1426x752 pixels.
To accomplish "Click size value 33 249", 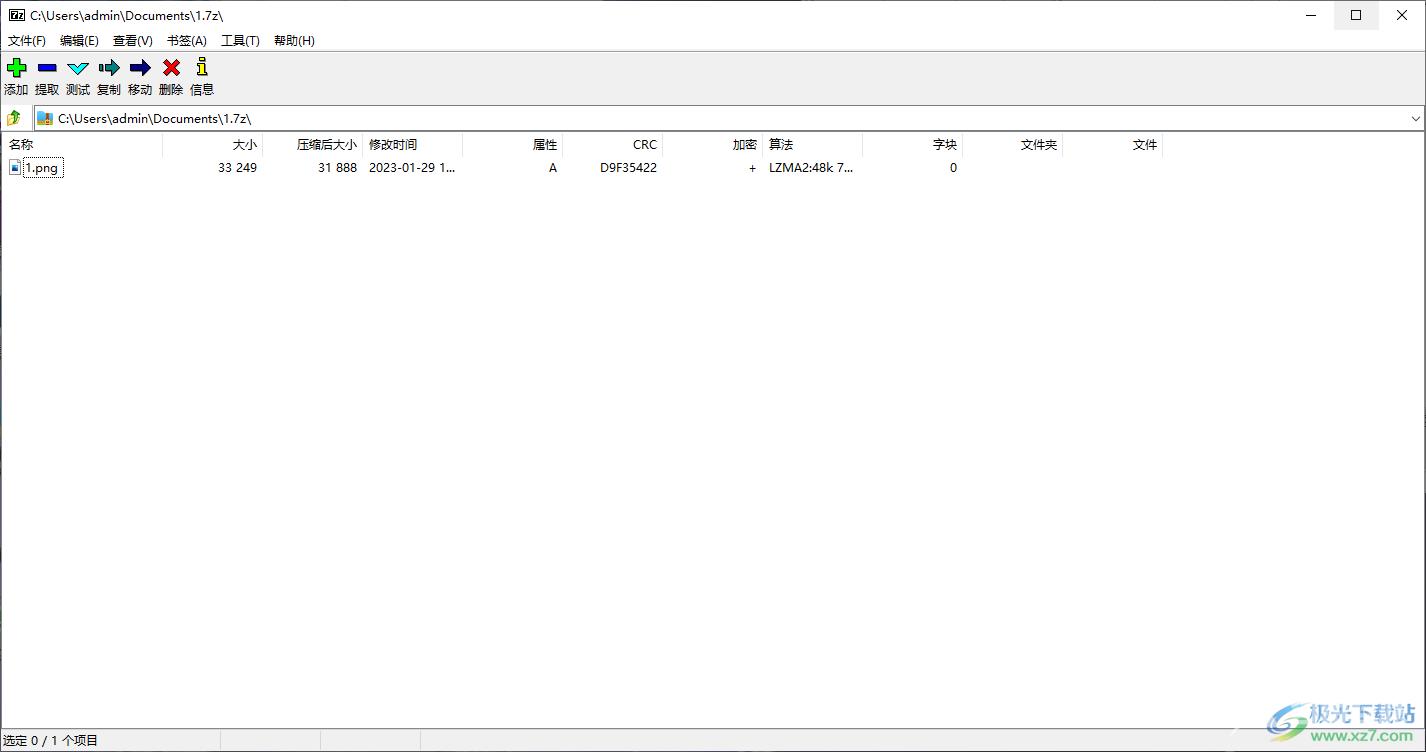I will click(237, 168).
